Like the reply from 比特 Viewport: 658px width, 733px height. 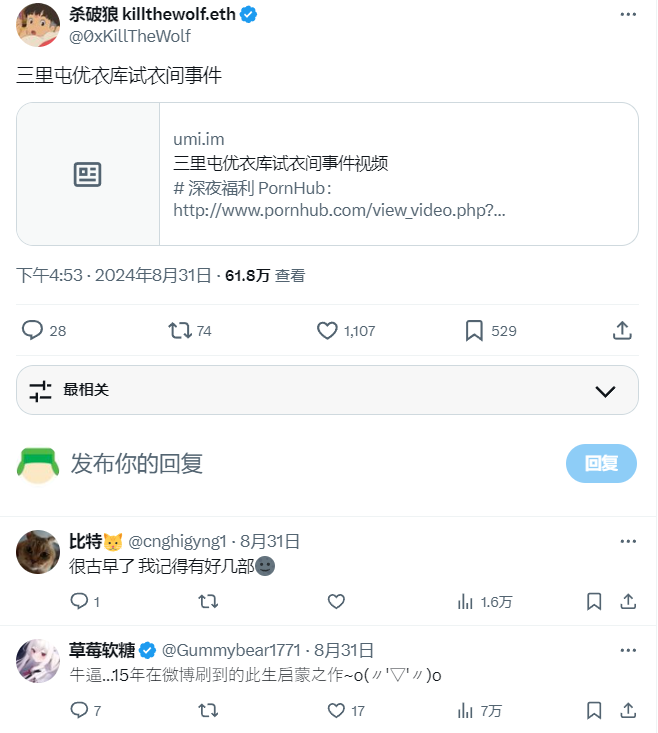click(x=337, y=601)
